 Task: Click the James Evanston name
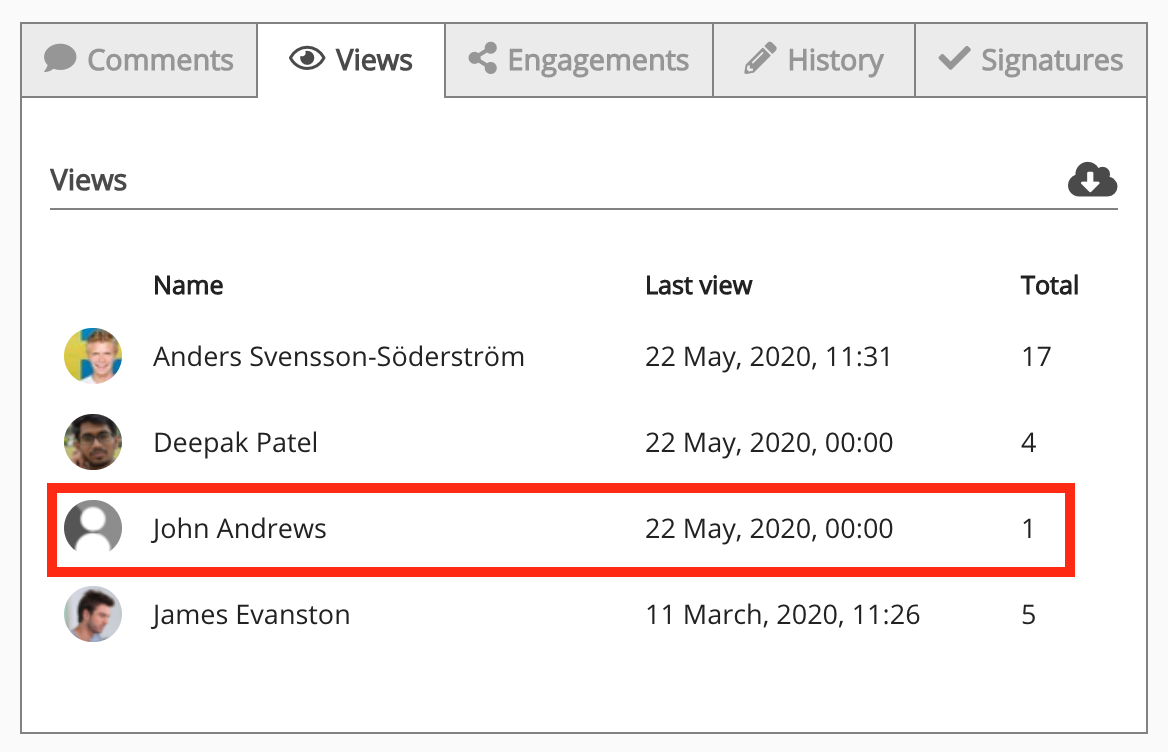251,614
